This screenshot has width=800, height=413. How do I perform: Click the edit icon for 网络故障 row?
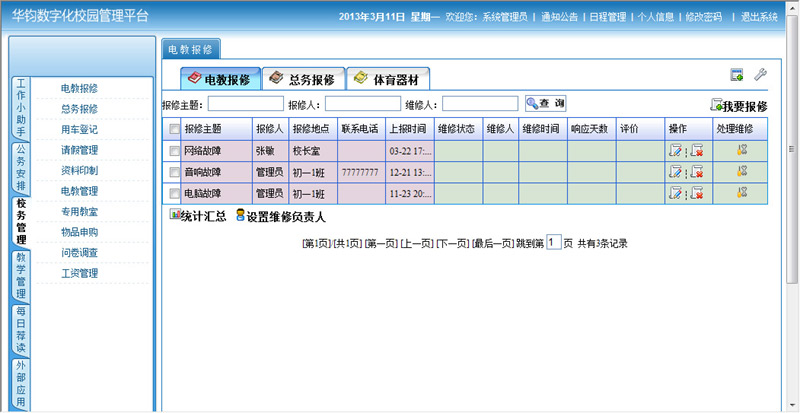click(x=677, y=150)
